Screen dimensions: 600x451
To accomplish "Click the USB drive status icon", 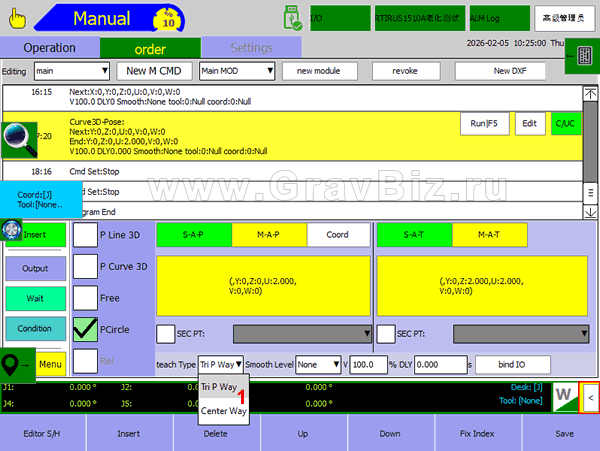I will pos(292,17).
